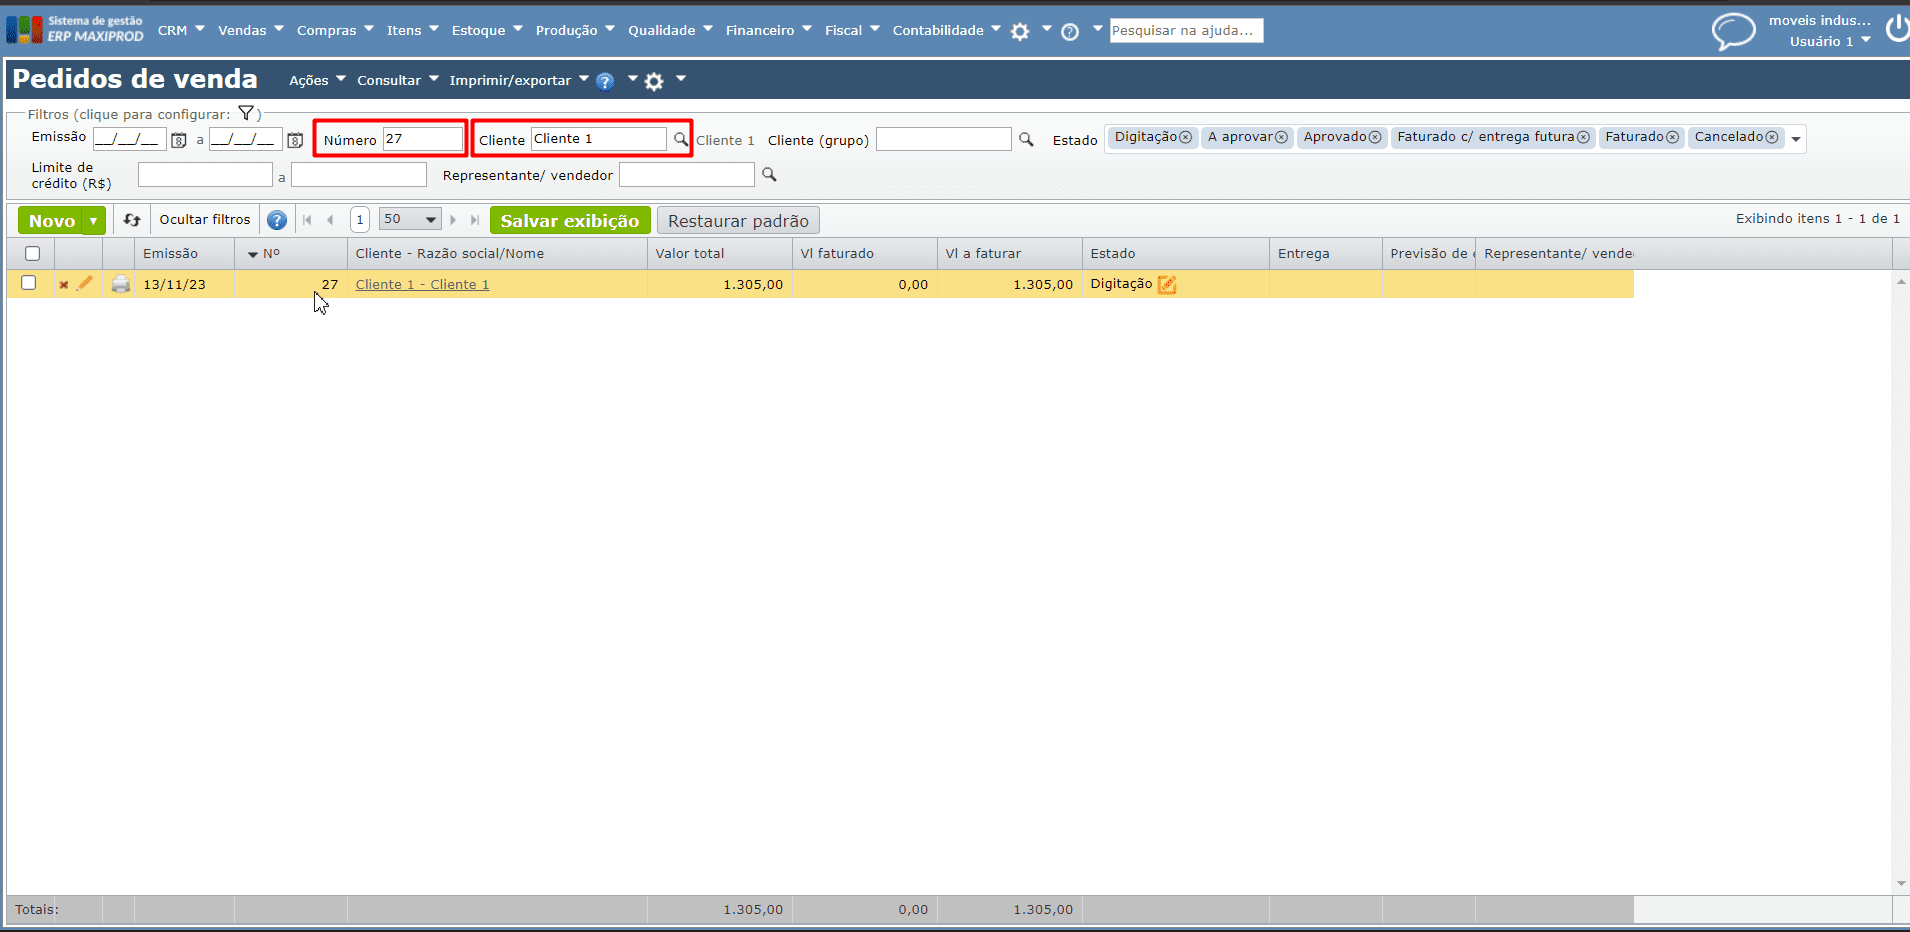Viewport: 1910px width, 932px height.
Task: Click the refresh list icon
Action: 132,220
